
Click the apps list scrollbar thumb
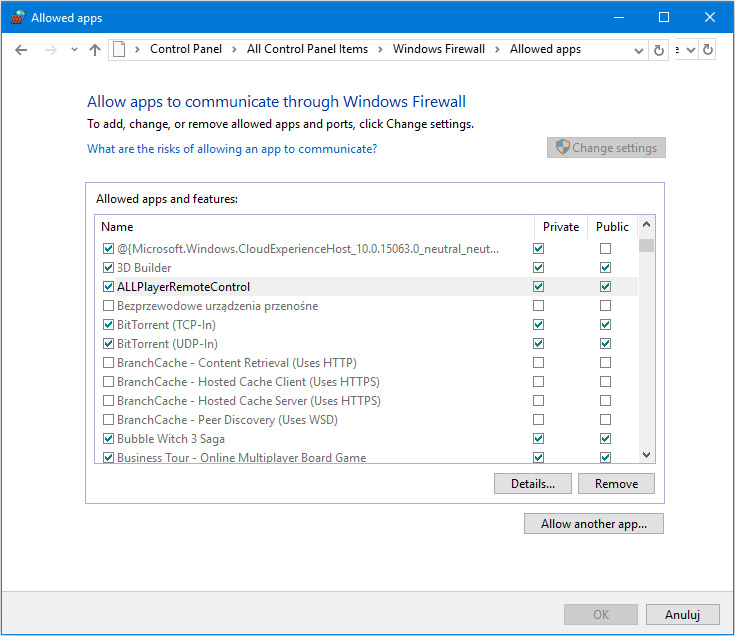[646, 245]
